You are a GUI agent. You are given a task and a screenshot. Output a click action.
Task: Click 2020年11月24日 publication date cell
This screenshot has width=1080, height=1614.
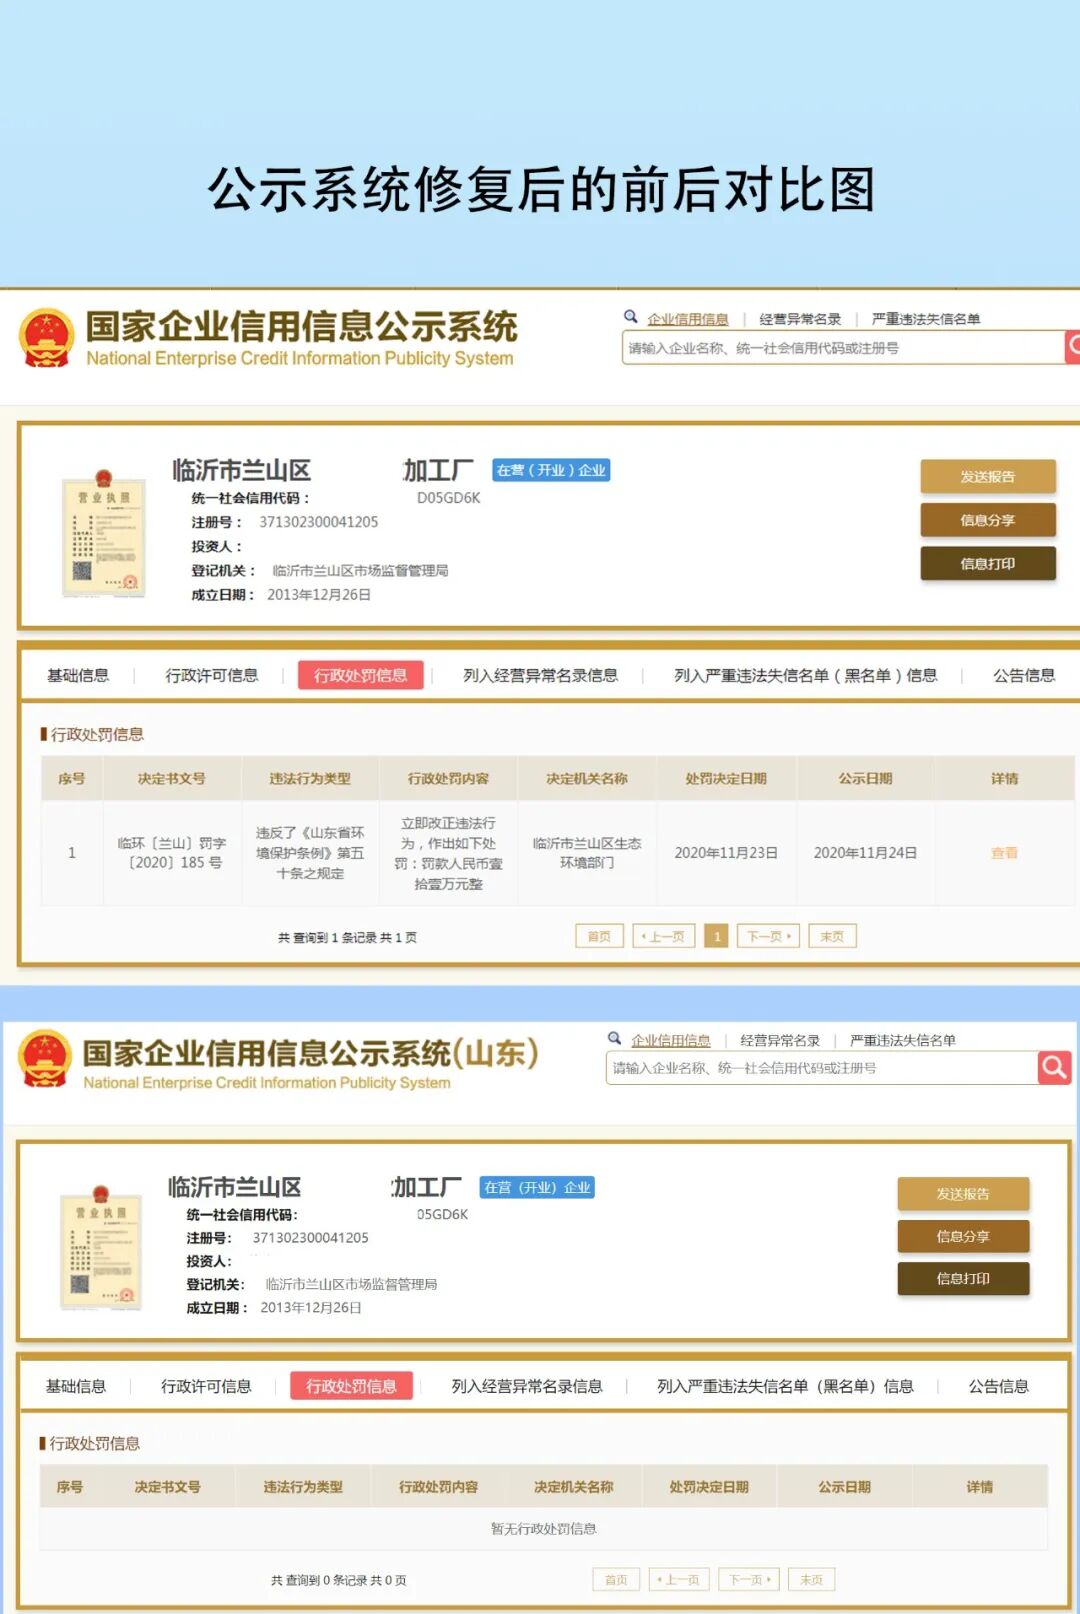tap(865, 853)
